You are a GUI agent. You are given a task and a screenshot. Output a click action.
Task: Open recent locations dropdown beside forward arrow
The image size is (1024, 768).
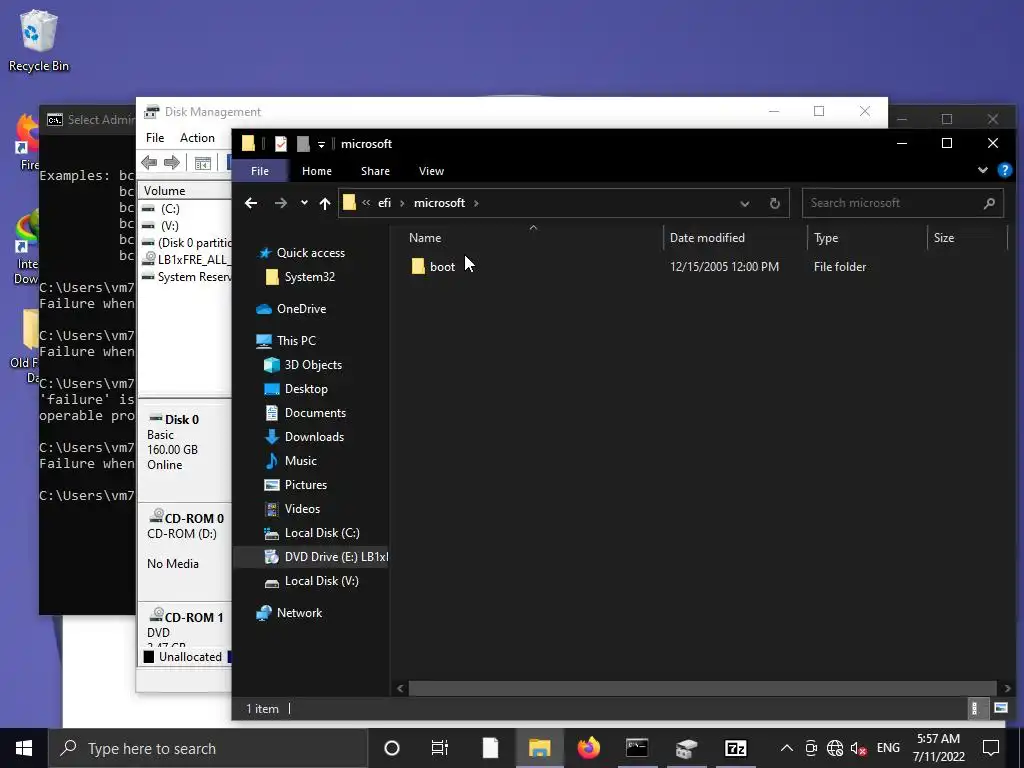coord(304,203)
